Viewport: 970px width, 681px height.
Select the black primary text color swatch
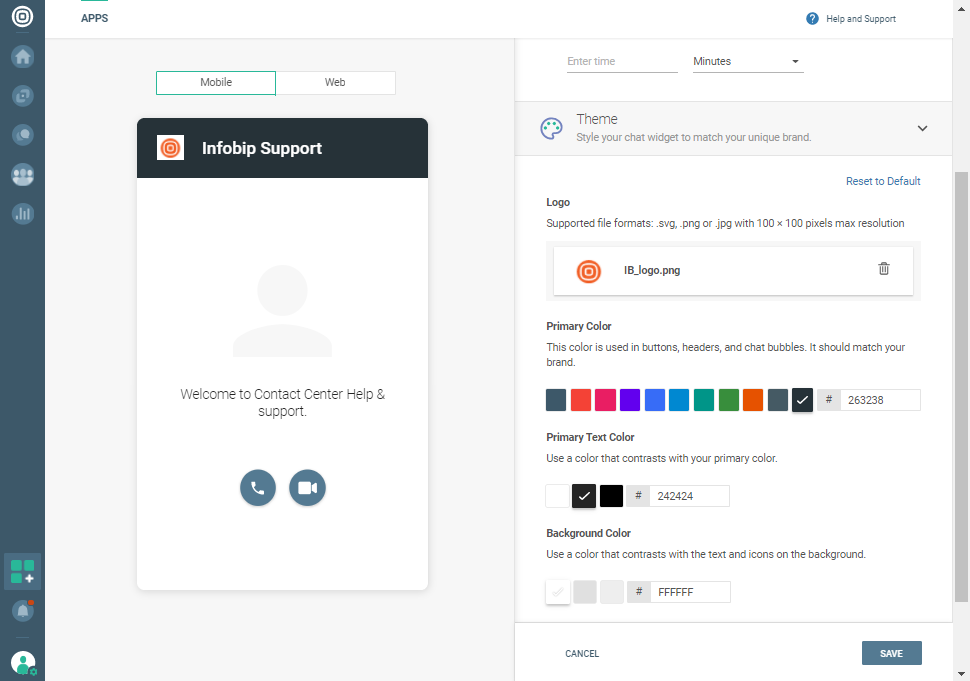tap(611, 496)
